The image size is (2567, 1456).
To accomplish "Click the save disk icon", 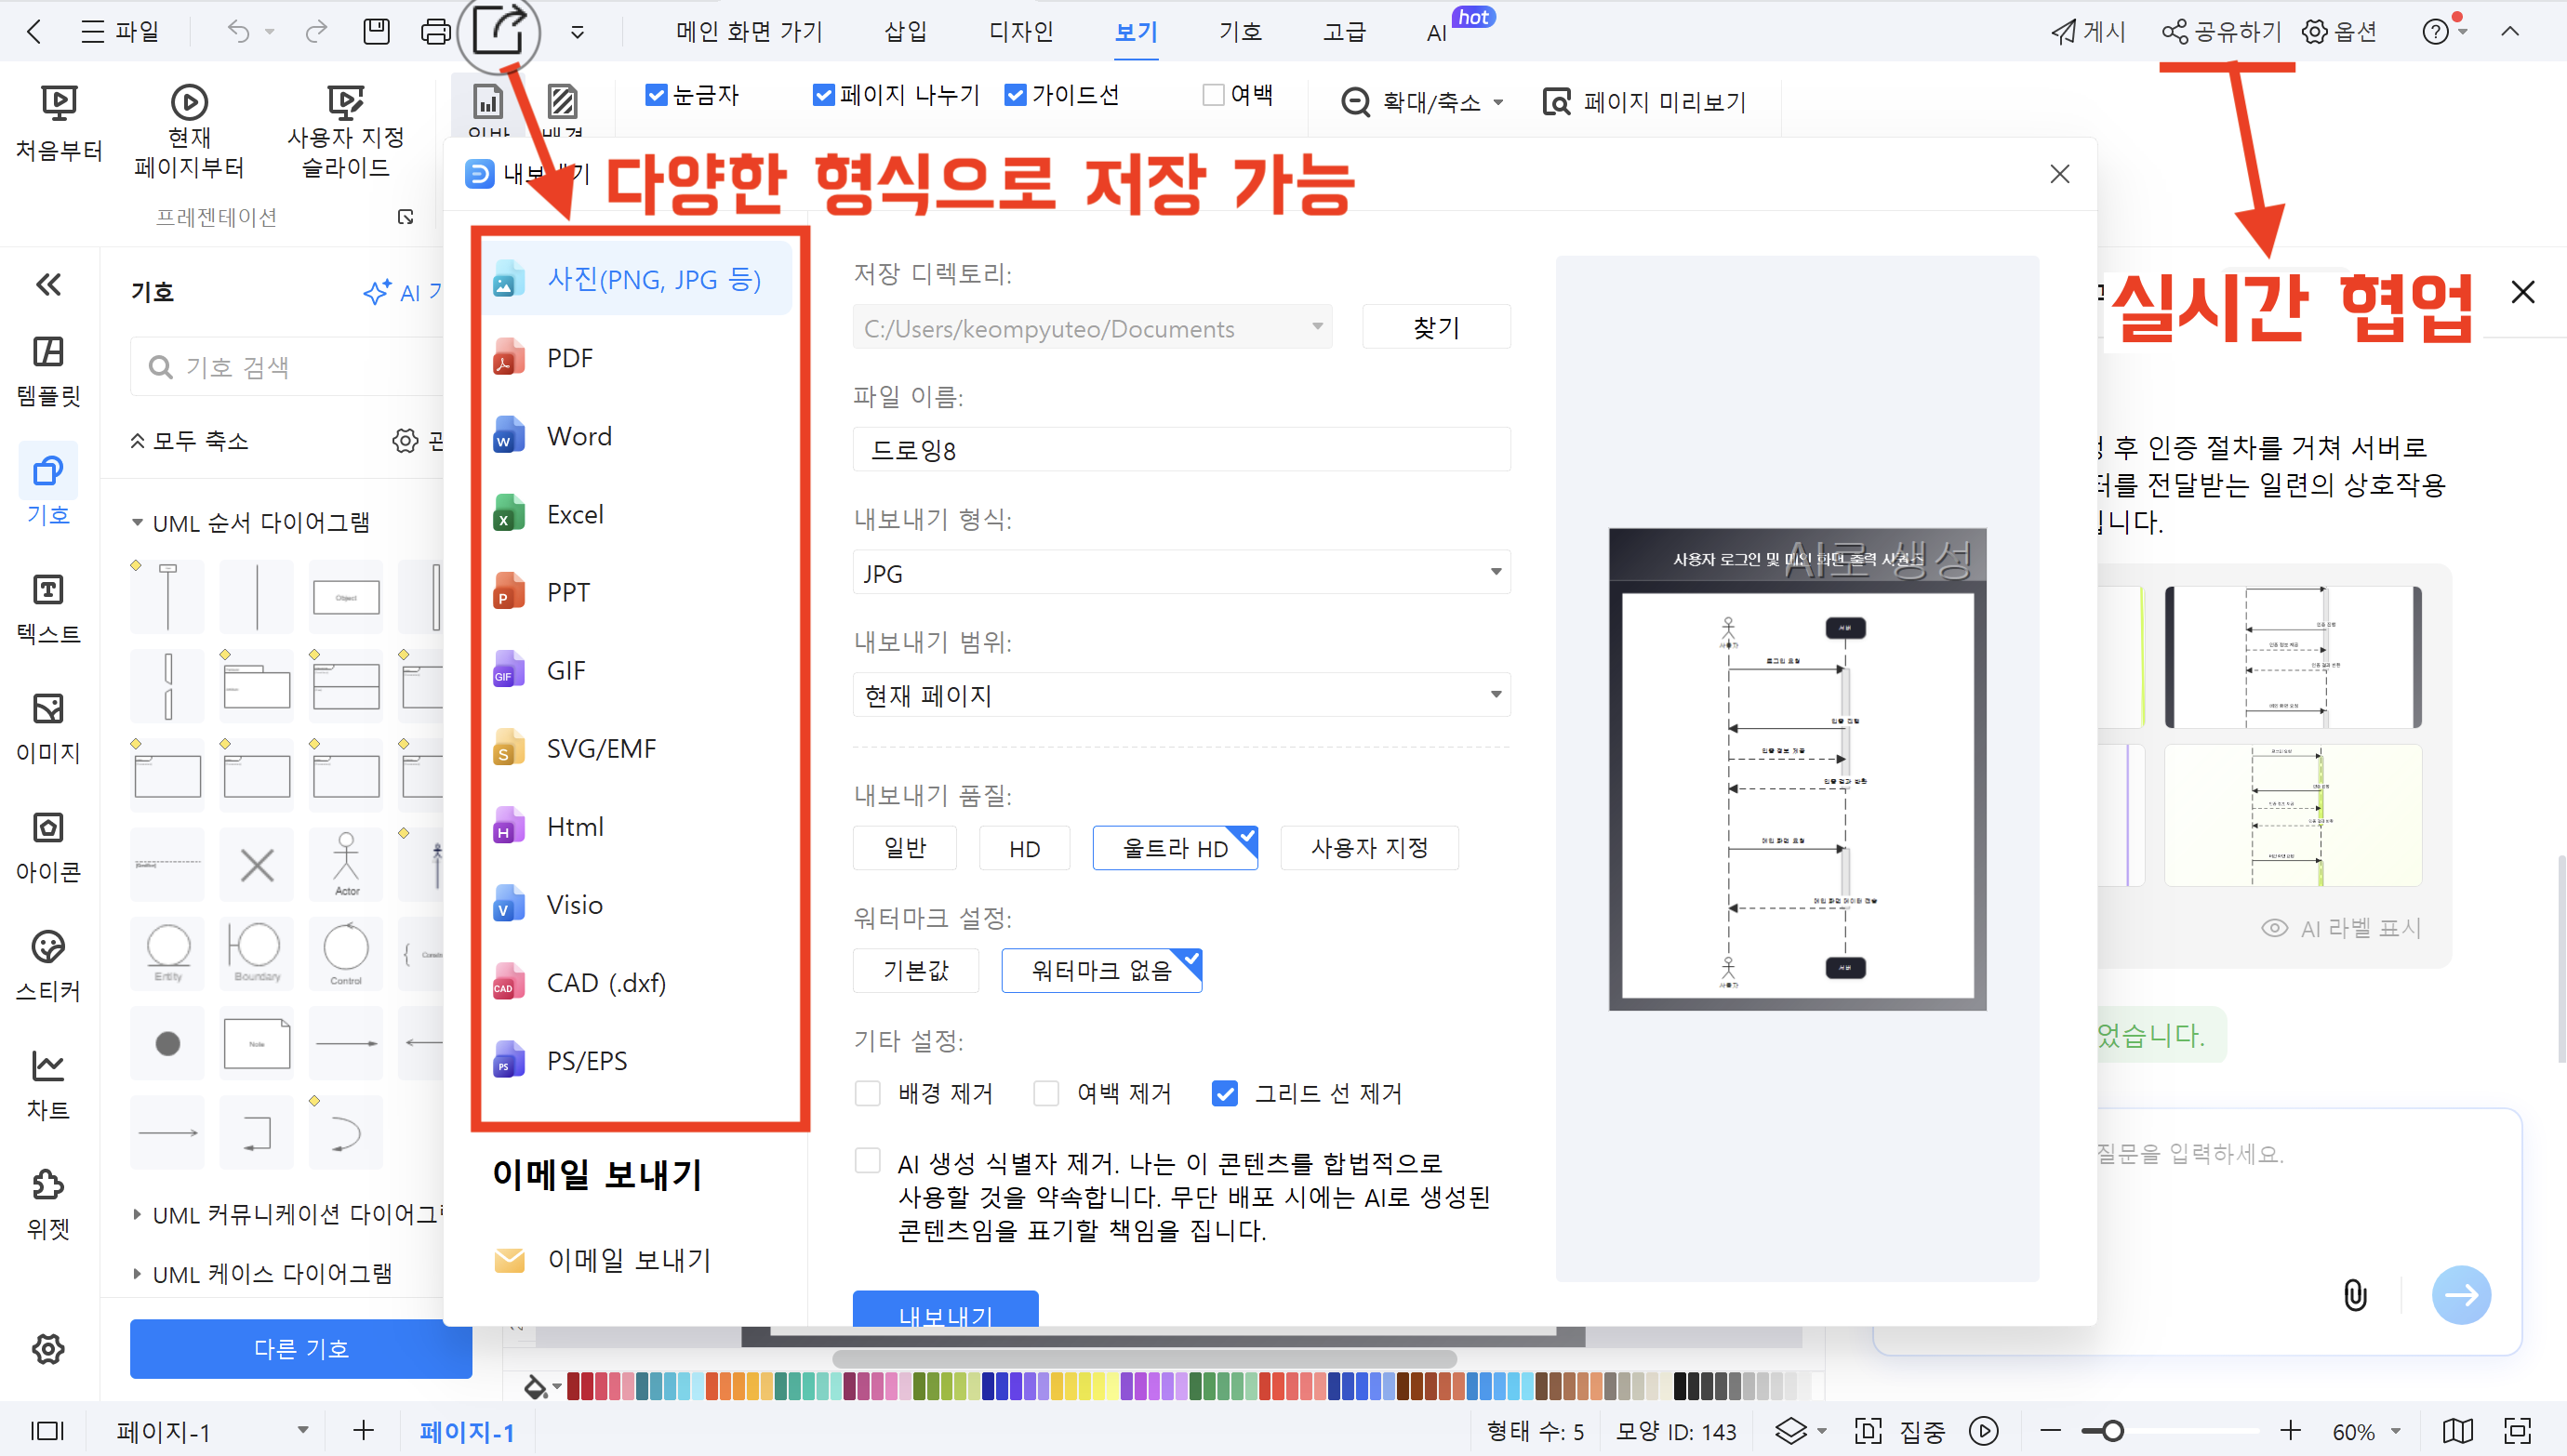I will click(376, 31).
